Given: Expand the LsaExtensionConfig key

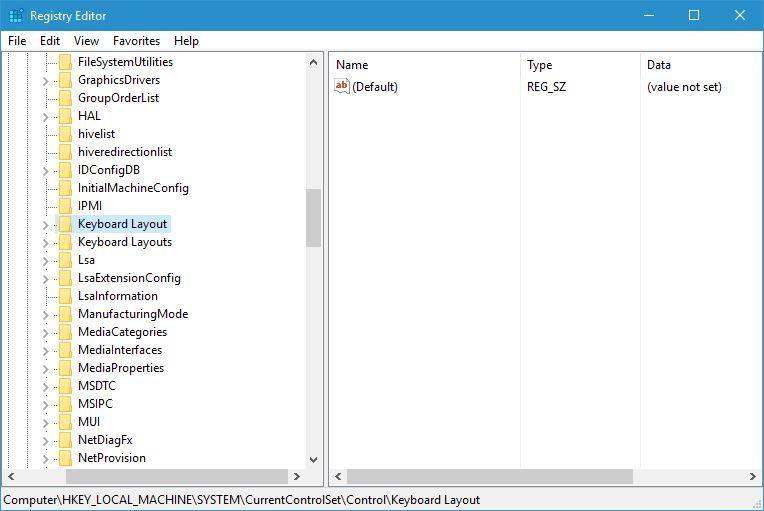Looking at the screenshot, I should click(x=45, y=279).
